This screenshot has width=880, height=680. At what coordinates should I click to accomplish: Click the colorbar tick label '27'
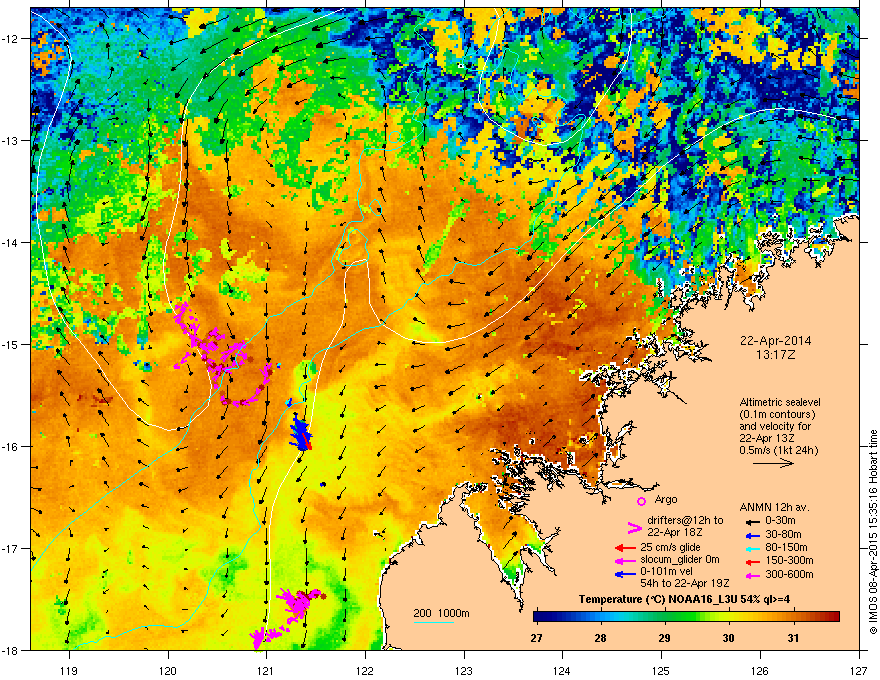point(536,638)
